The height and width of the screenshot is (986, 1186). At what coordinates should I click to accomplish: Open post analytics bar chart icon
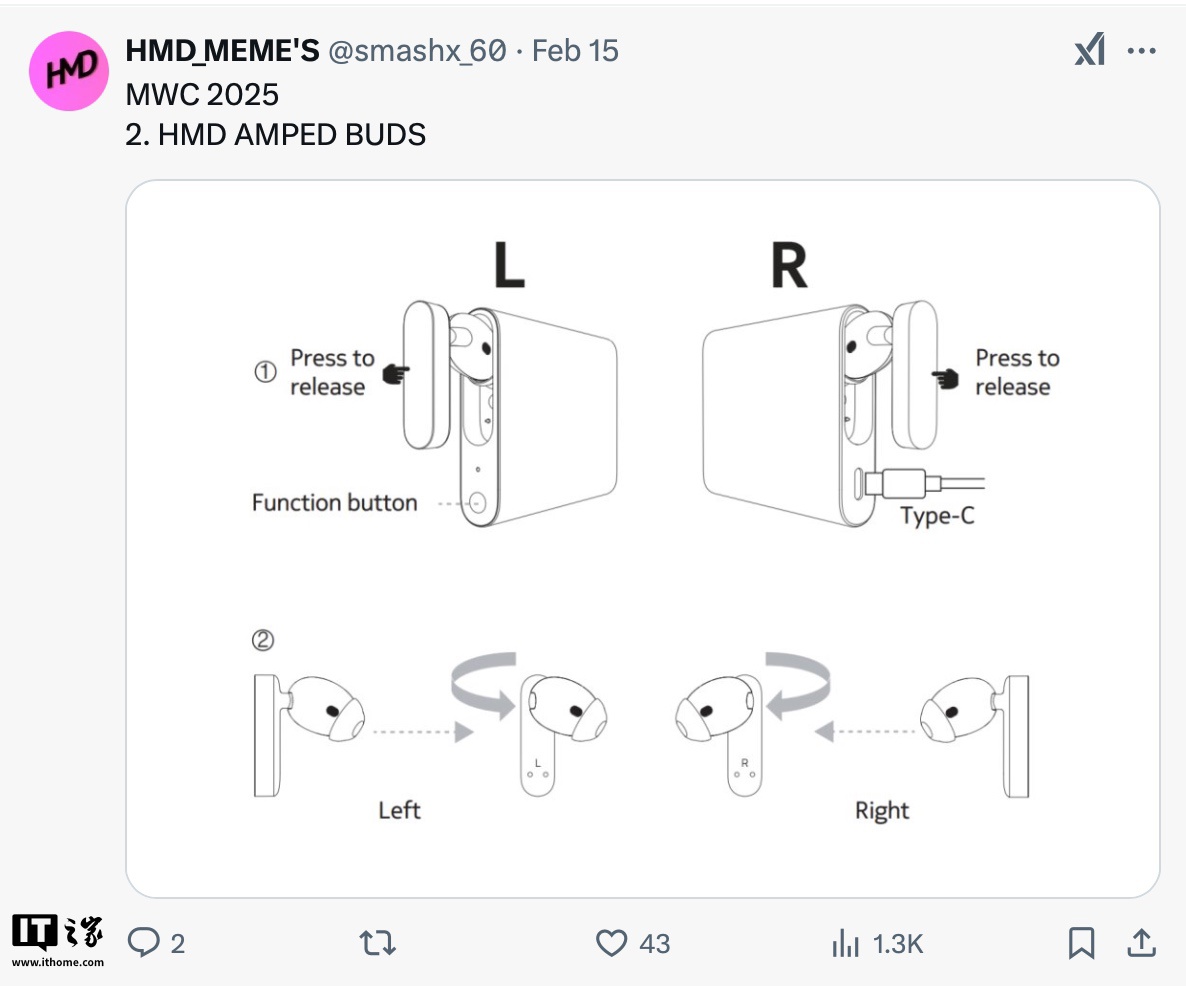click(846, 942)
